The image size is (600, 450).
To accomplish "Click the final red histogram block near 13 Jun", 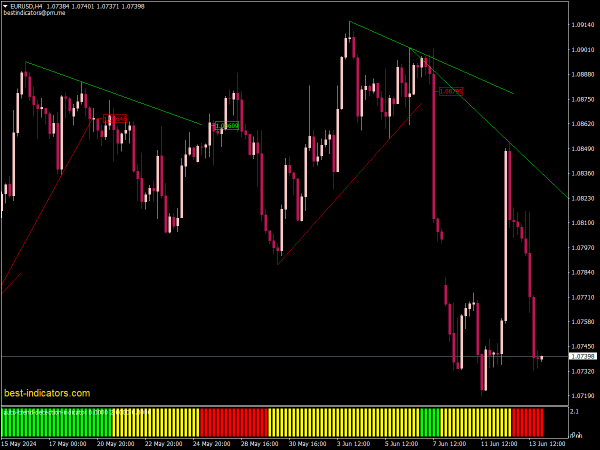I will pos(528,422).
